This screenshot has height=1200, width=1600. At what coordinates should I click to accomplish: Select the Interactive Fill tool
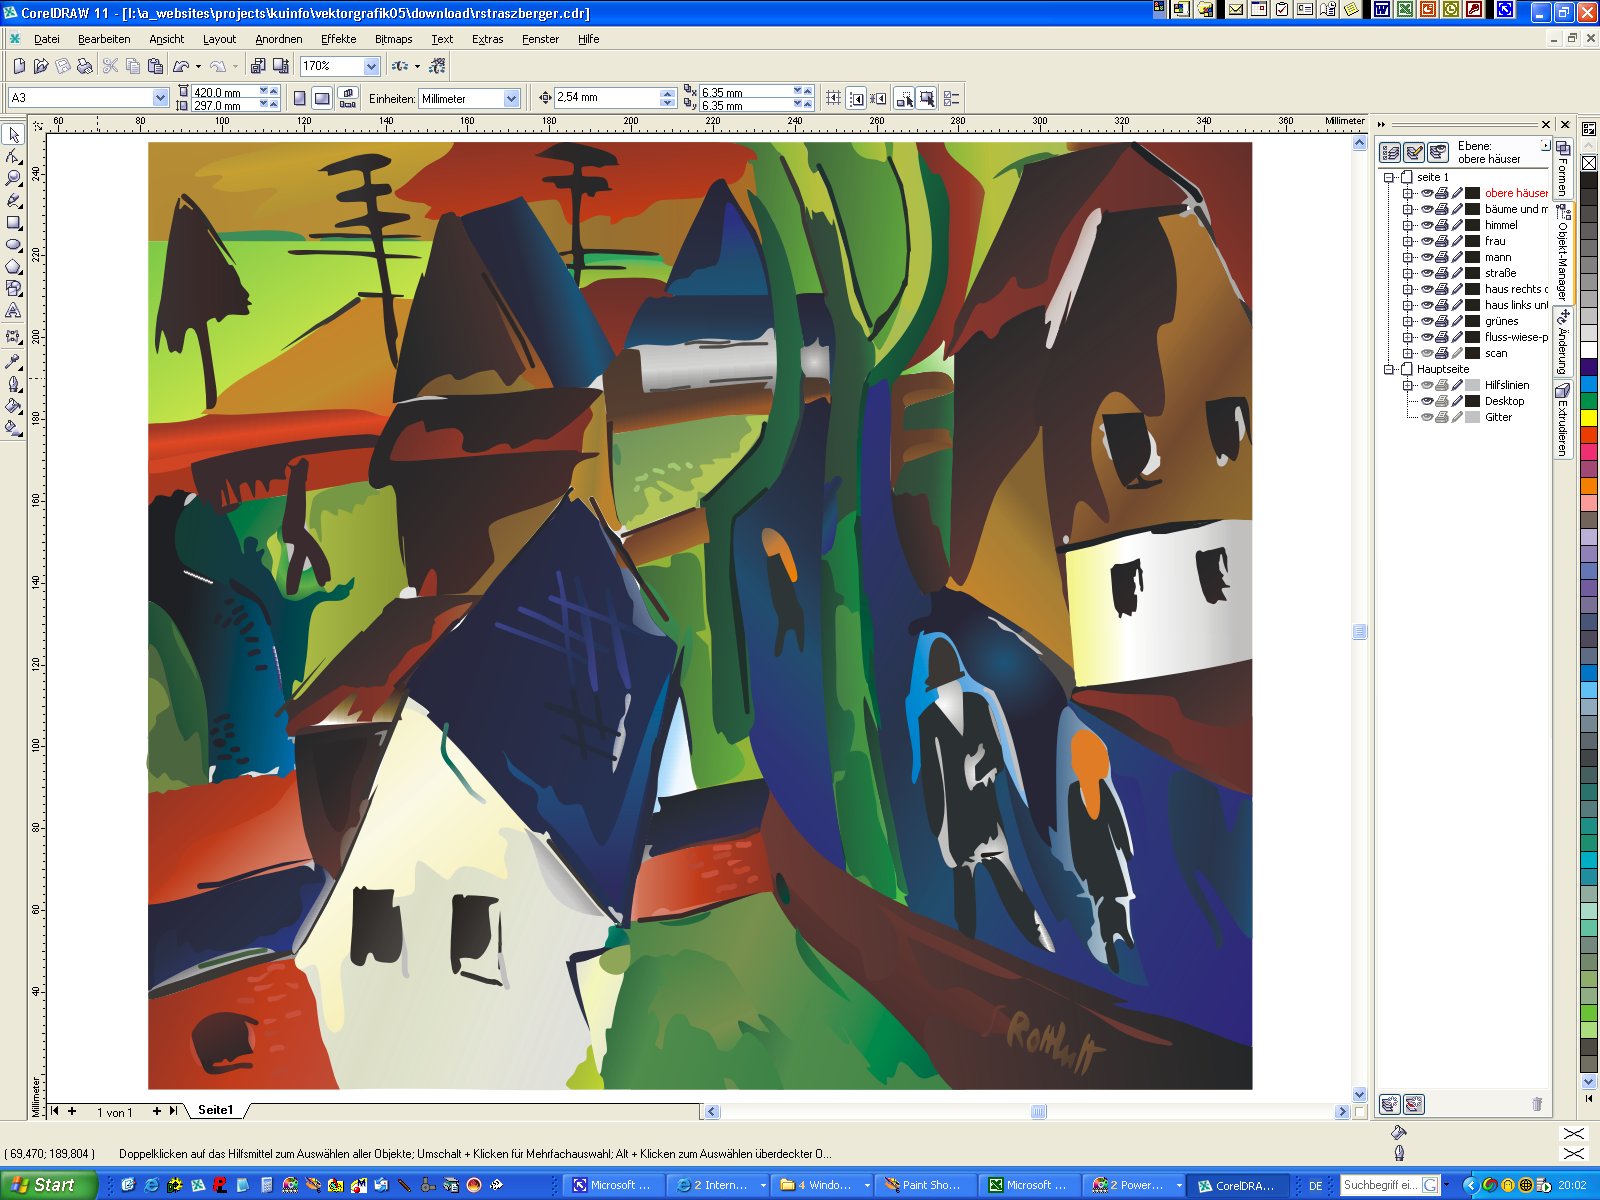pos(14,428)
